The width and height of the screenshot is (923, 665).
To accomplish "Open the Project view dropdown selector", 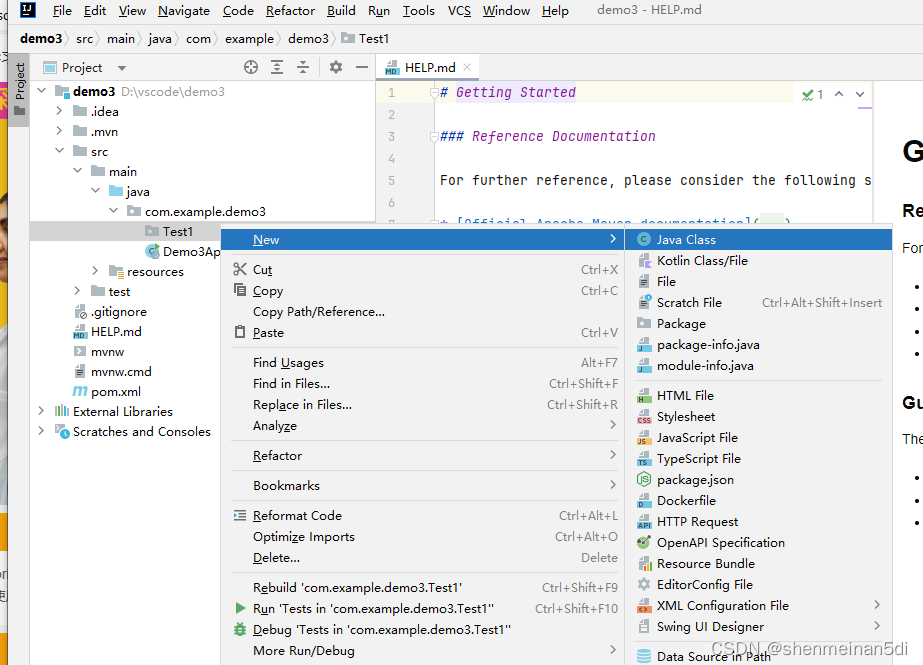I will pos(122,67).
